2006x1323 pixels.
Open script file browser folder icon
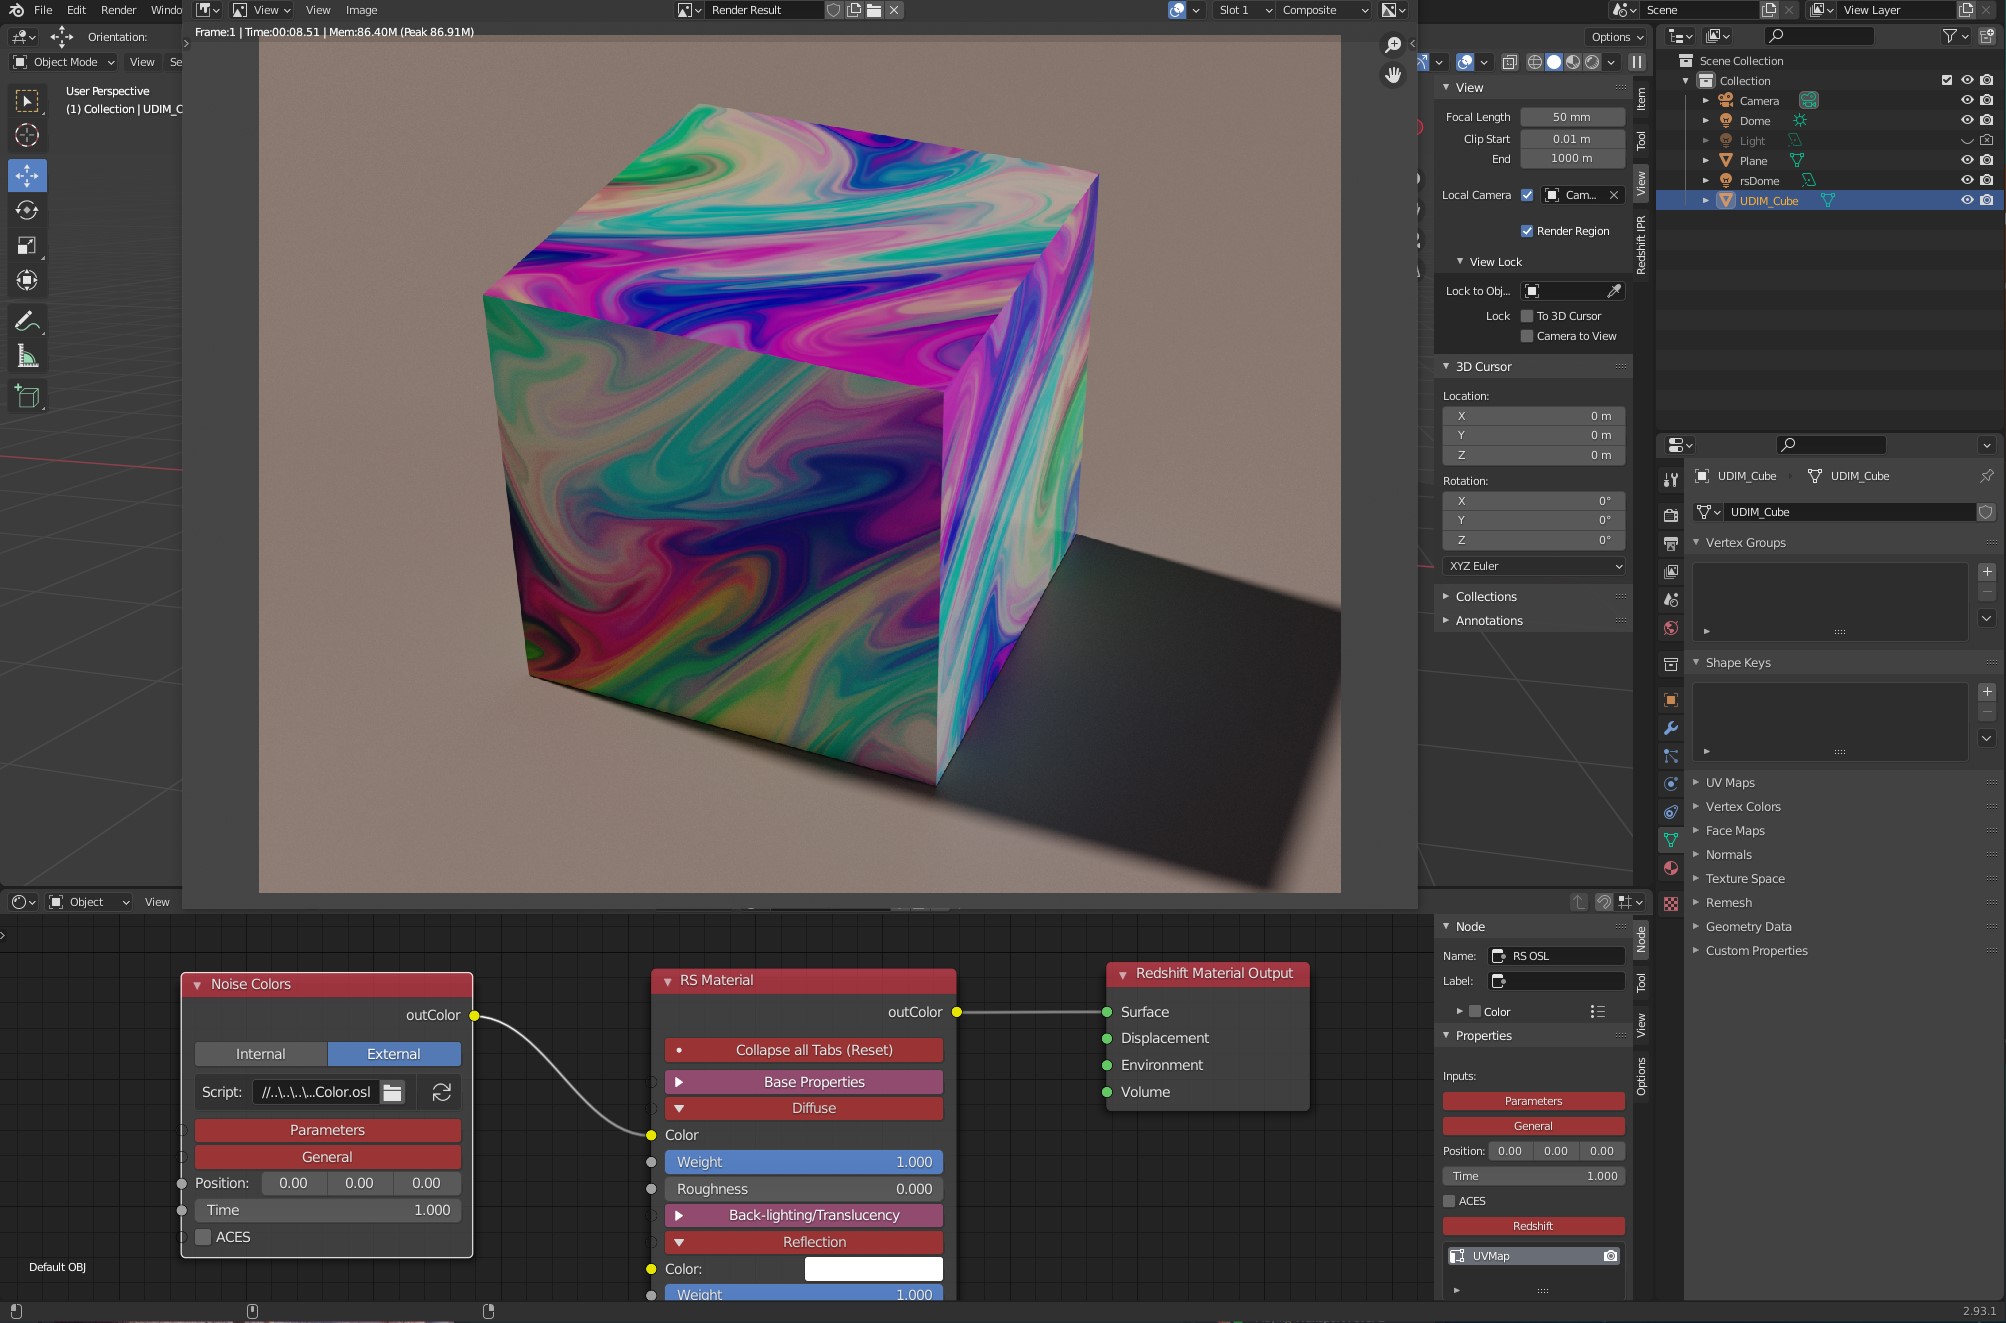[393, 1092]
